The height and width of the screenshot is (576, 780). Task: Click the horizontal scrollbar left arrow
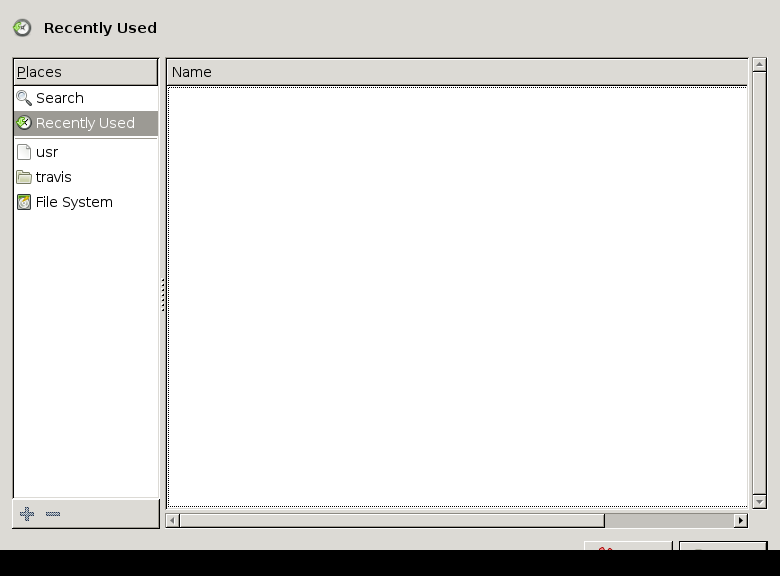[x=173, y=520]
